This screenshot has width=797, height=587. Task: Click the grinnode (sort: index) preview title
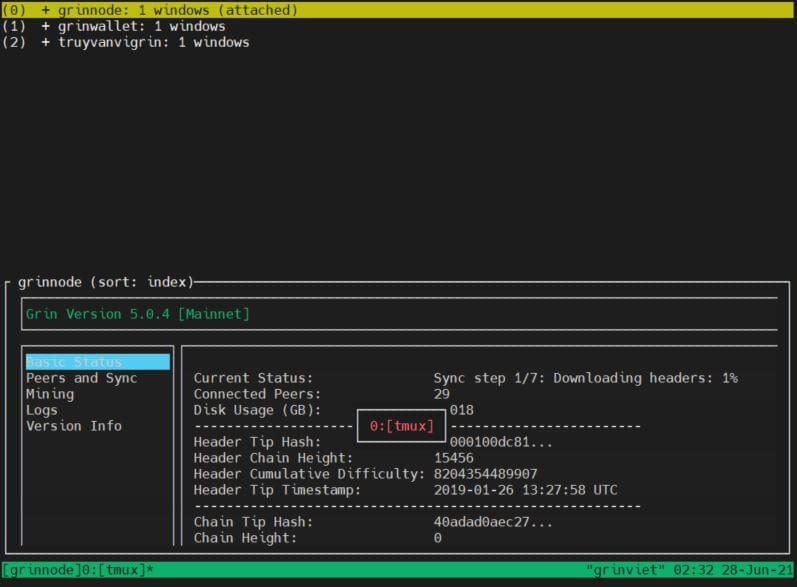tap(105, 282)
